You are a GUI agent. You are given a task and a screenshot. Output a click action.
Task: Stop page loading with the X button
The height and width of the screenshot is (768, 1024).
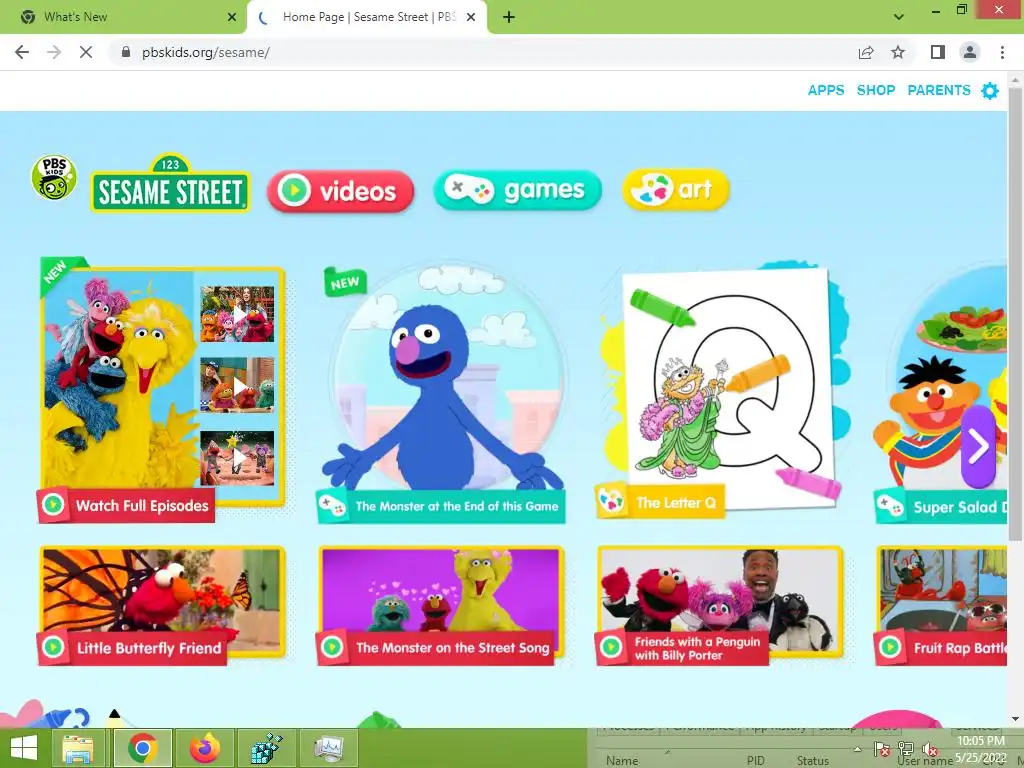[86, 52]
